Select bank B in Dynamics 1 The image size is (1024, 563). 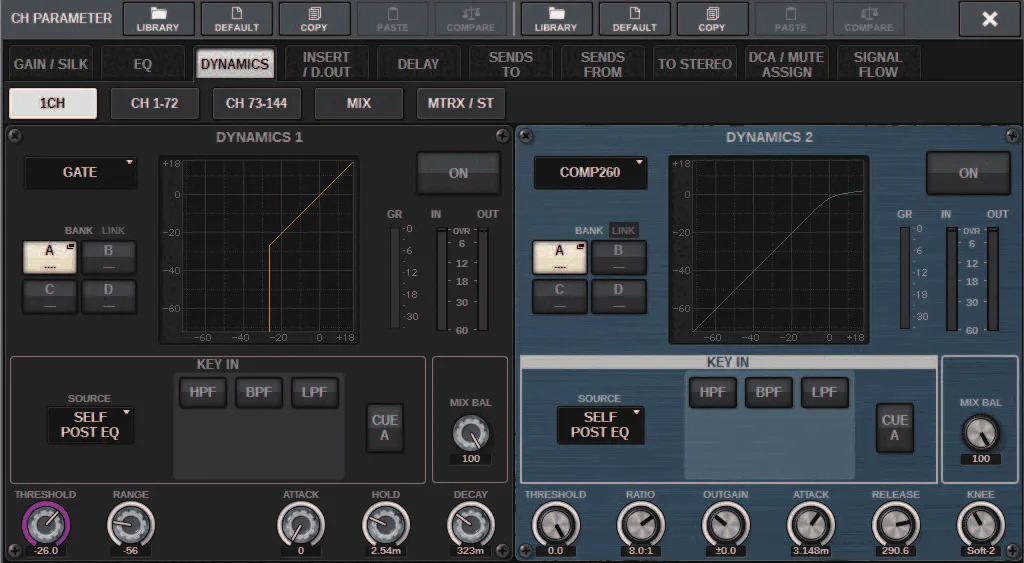tap(108, 257)
